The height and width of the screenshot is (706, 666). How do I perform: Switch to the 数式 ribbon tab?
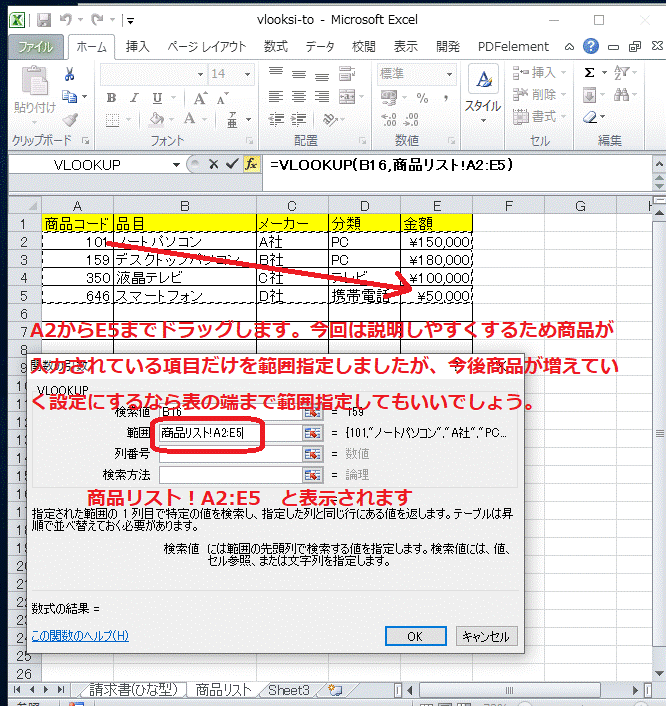coord(276,46)
